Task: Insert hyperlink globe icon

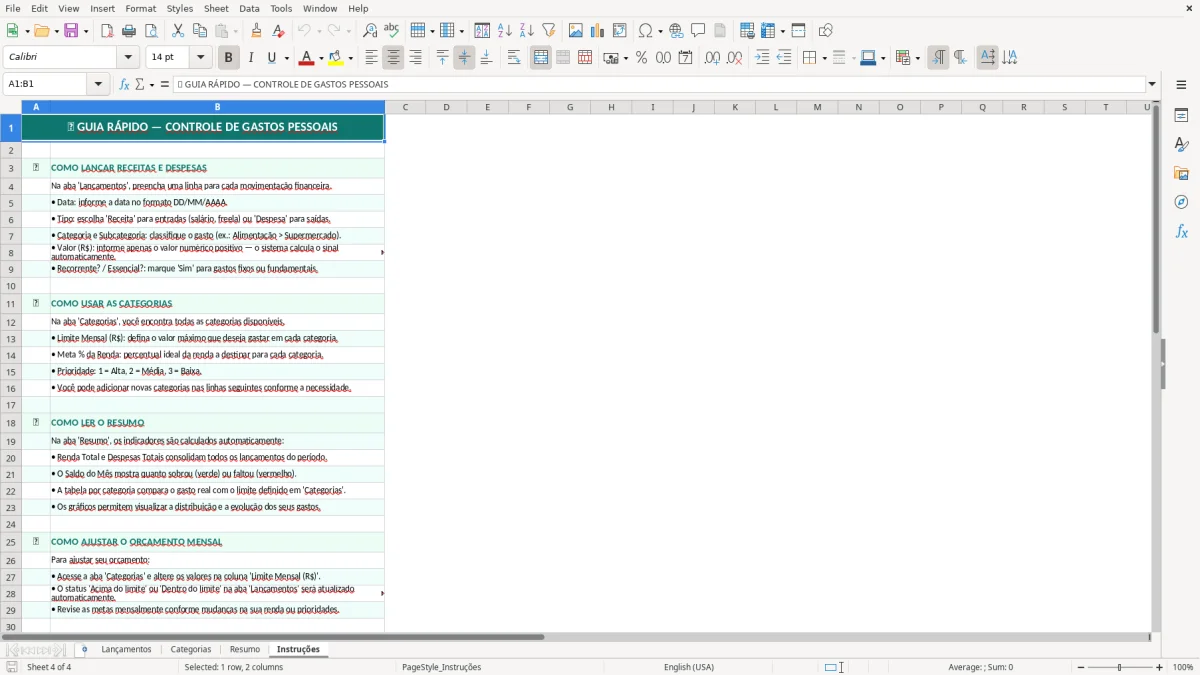Action: click(x=676, y=31)
